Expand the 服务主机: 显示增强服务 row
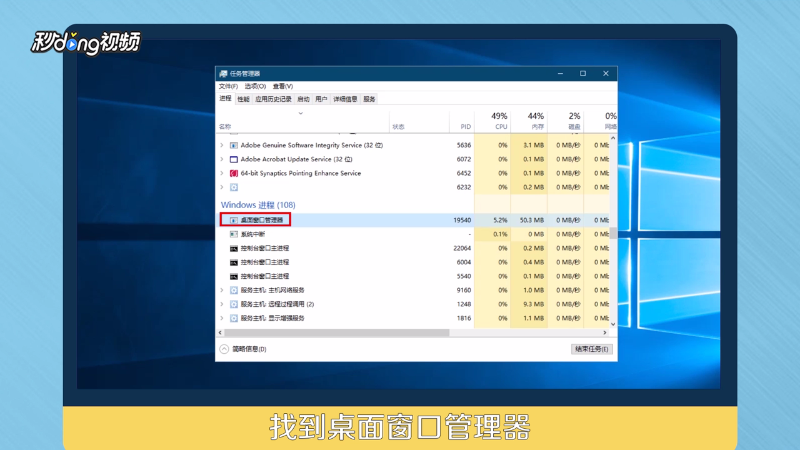This screenshot has height=450, width=800. coord(222,318)
